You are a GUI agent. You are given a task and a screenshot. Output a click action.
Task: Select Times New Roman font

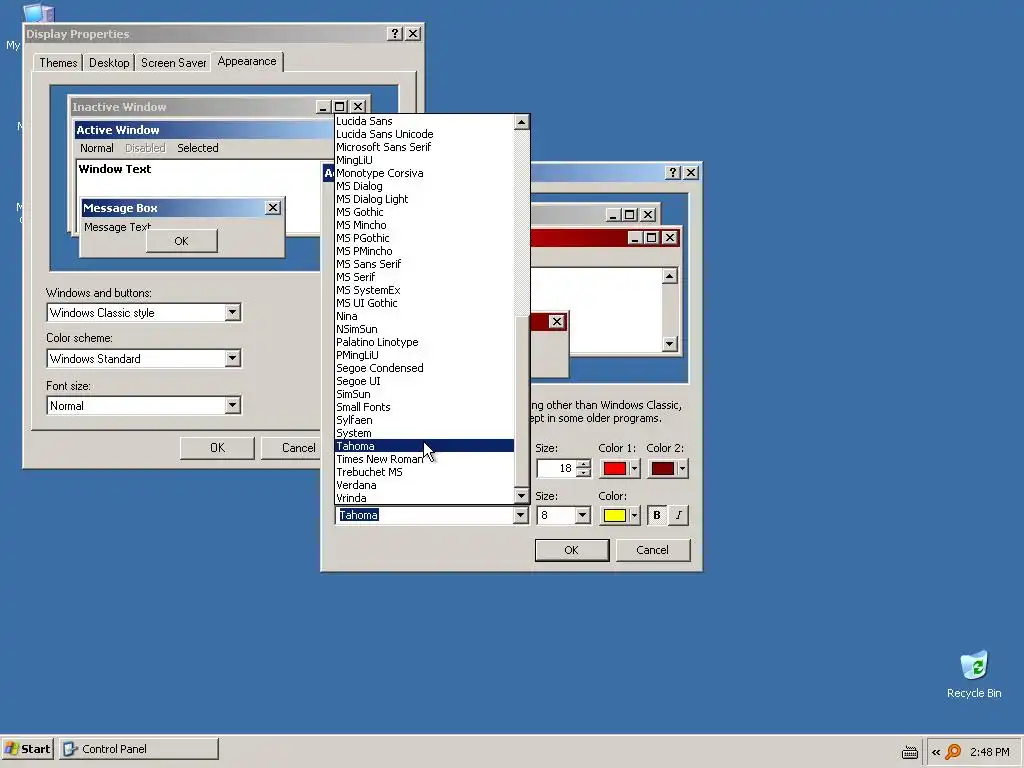tap(424, 459)
